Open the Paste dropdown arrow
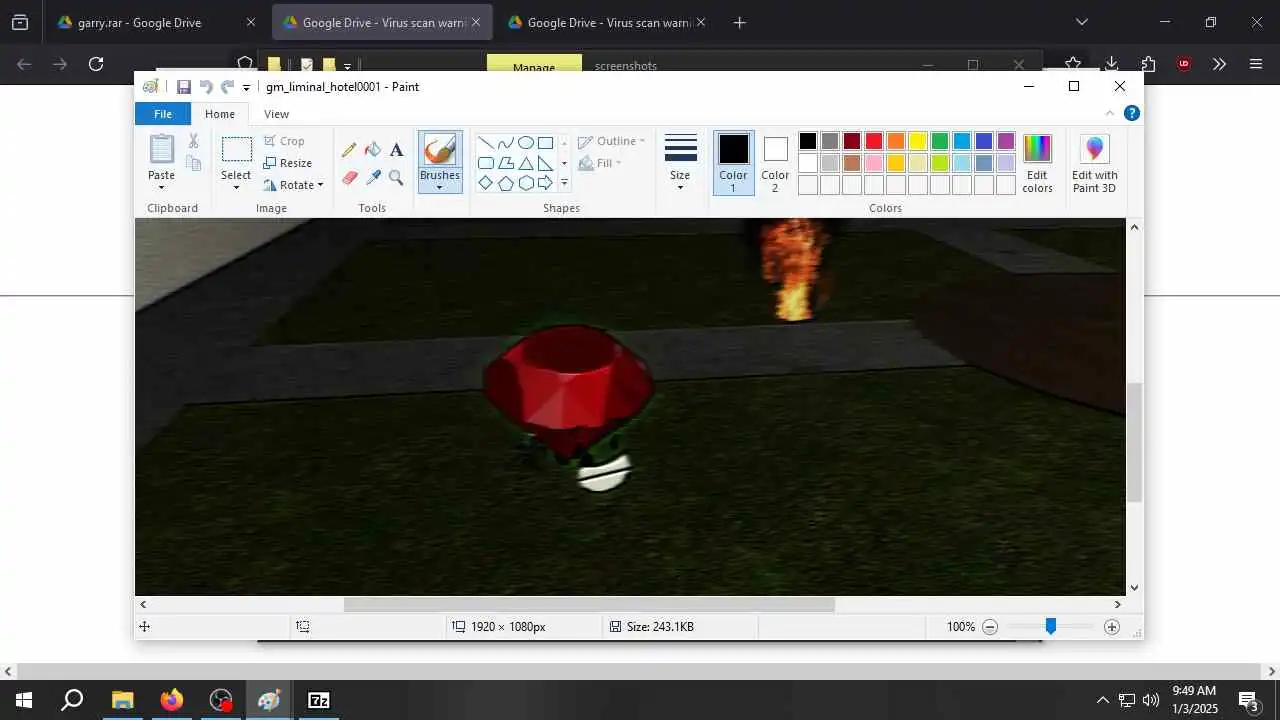 [161, 188]
